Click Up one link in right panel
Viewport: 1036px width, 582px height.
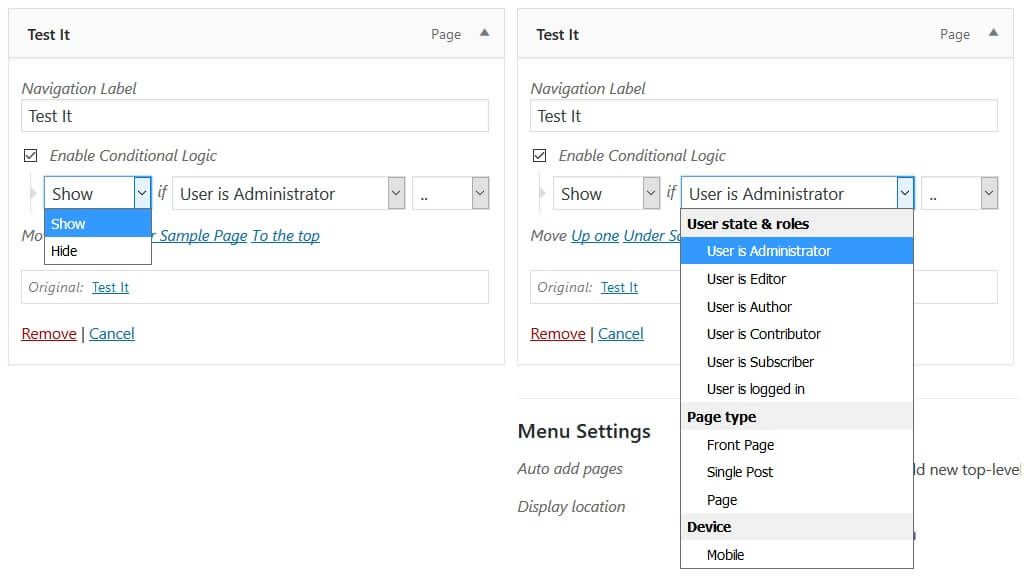595,236
